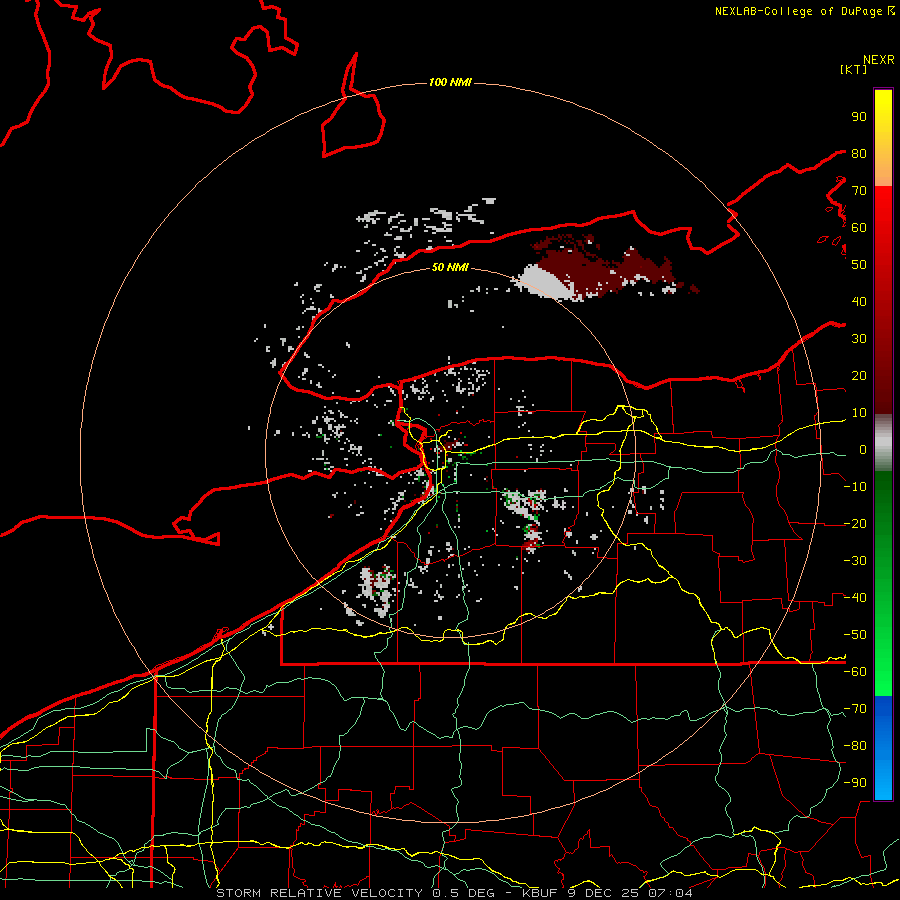Click the -10 value on the velocity scale
Viewport: 900px width, 900px height.
pos(855,487)
